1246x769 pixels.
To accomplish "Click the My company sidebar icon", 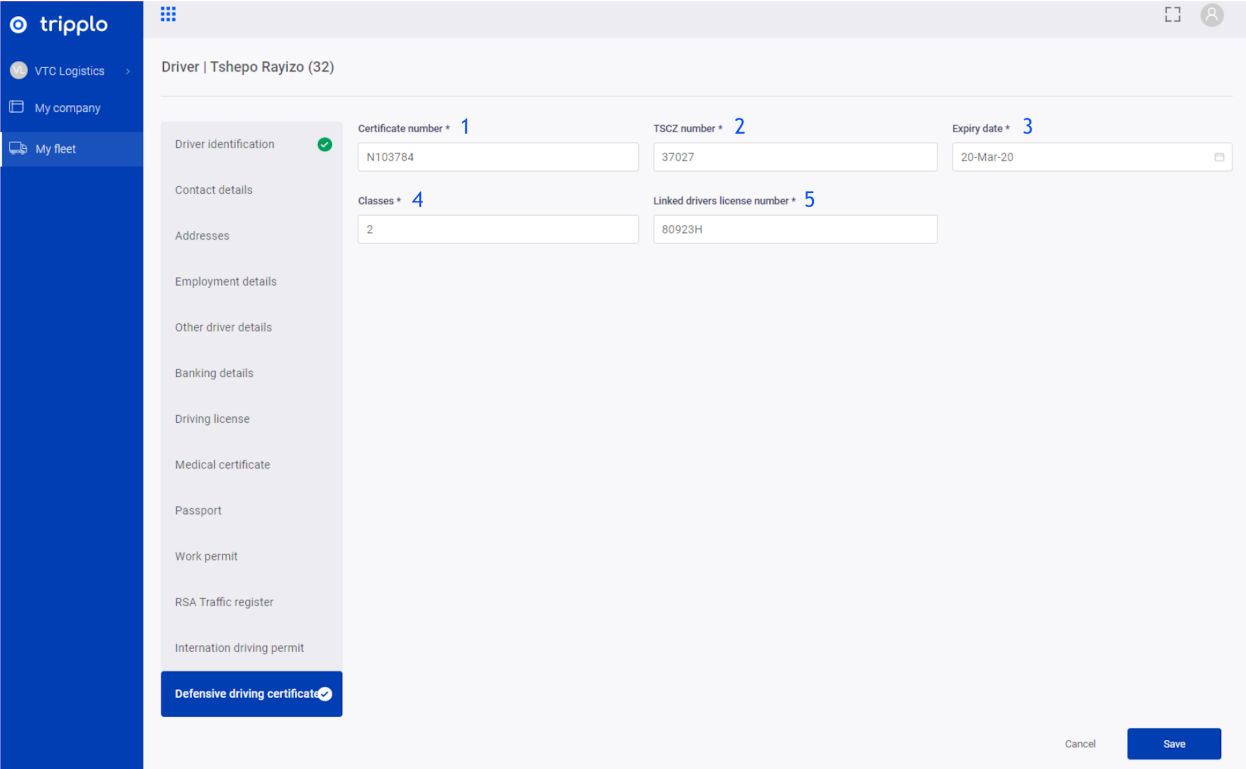I will click(x=17, y=108).
